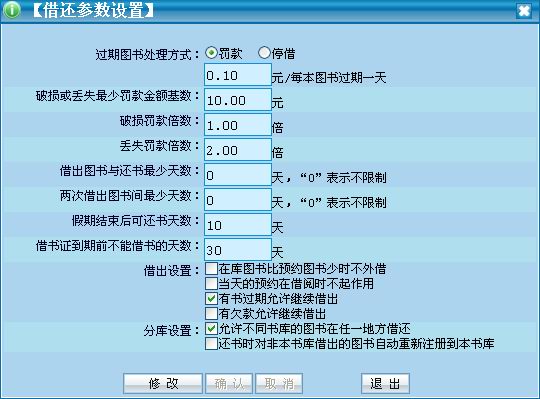Screen dimensions: 540x399
Task: Click the 破损罚款倍数 field showing 1.00
Action: pyautogui.click(x=238, y=124)
